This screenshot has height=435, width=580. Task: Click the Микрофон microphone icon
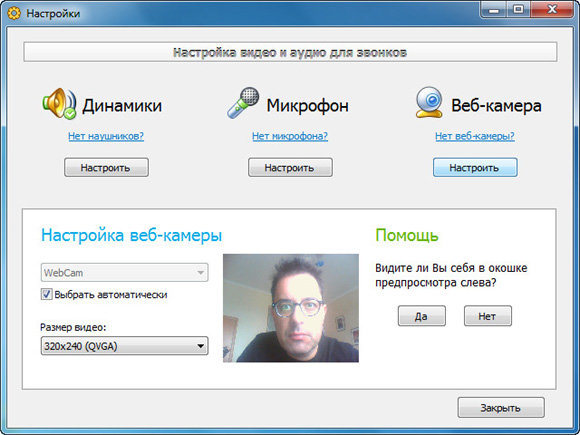pos(243,103)
